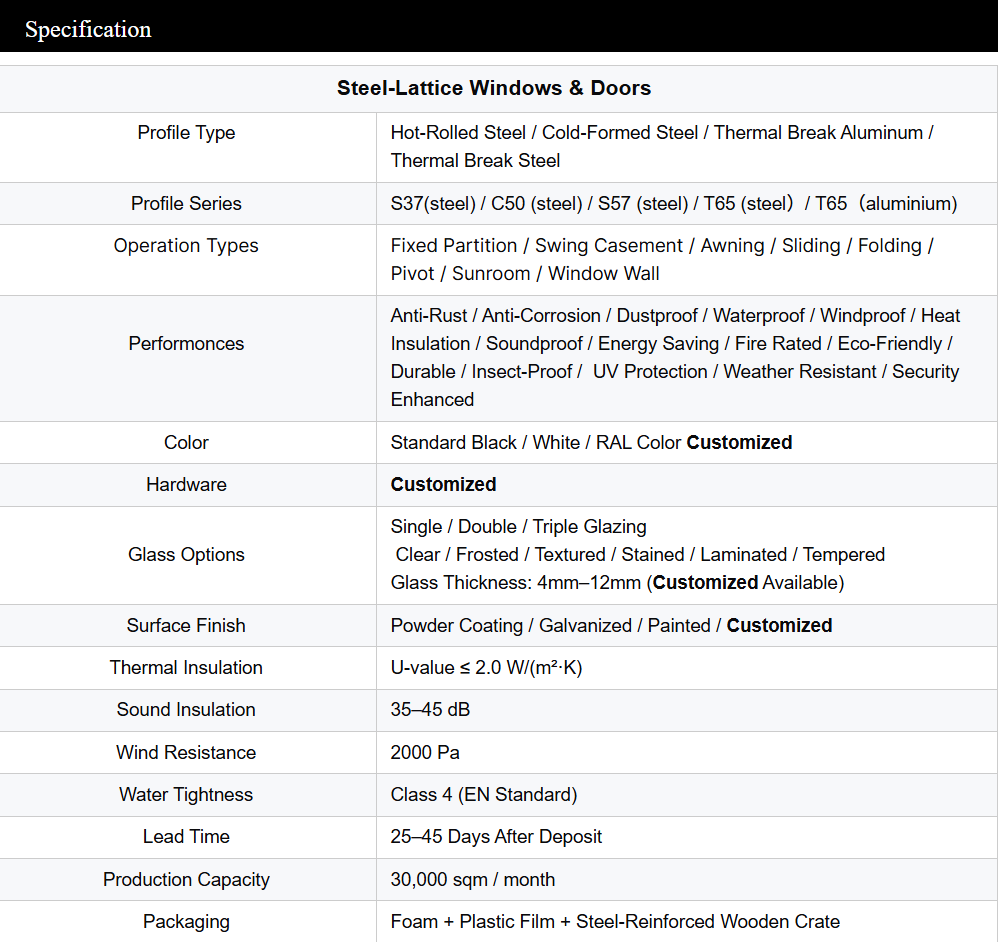998x942 pixels.
Task: Select the U-value thermal insulation text
Action: tap(486, 668)
